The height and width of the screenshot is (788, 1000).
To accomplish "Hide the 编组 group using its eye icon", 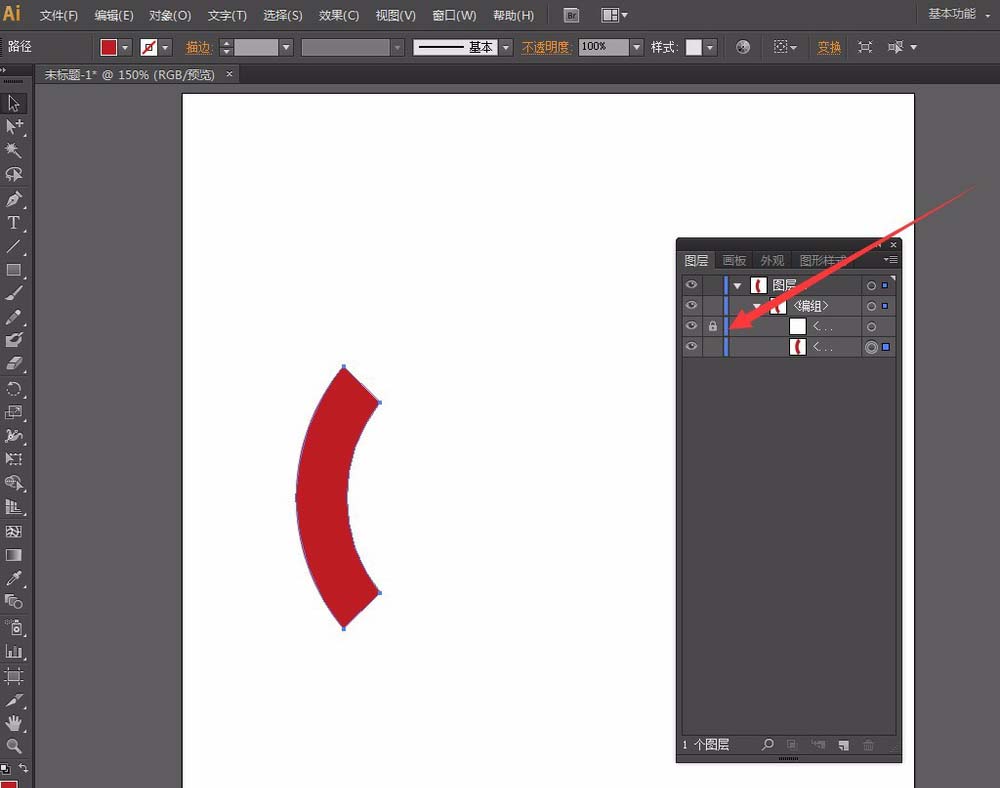I will pyautogui.click(x=691, y=306).
